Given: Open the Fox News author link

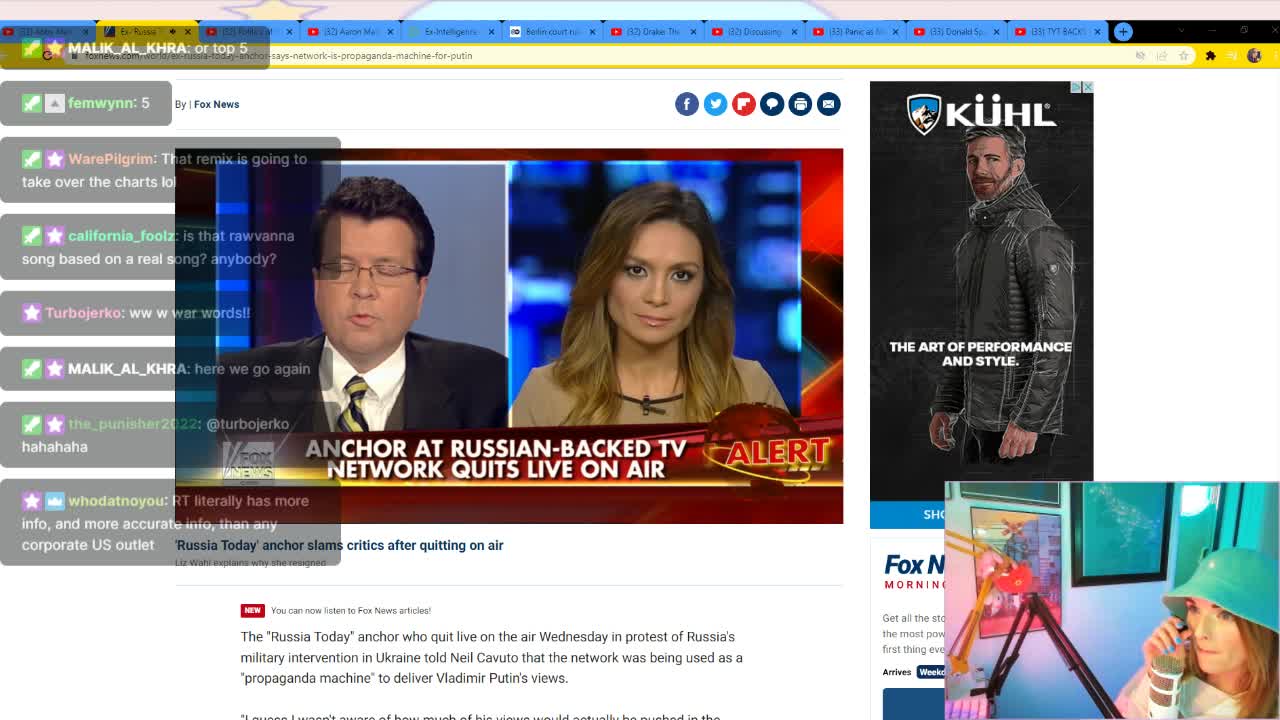Looking at the screenshot, I should [x=216, y=104].
